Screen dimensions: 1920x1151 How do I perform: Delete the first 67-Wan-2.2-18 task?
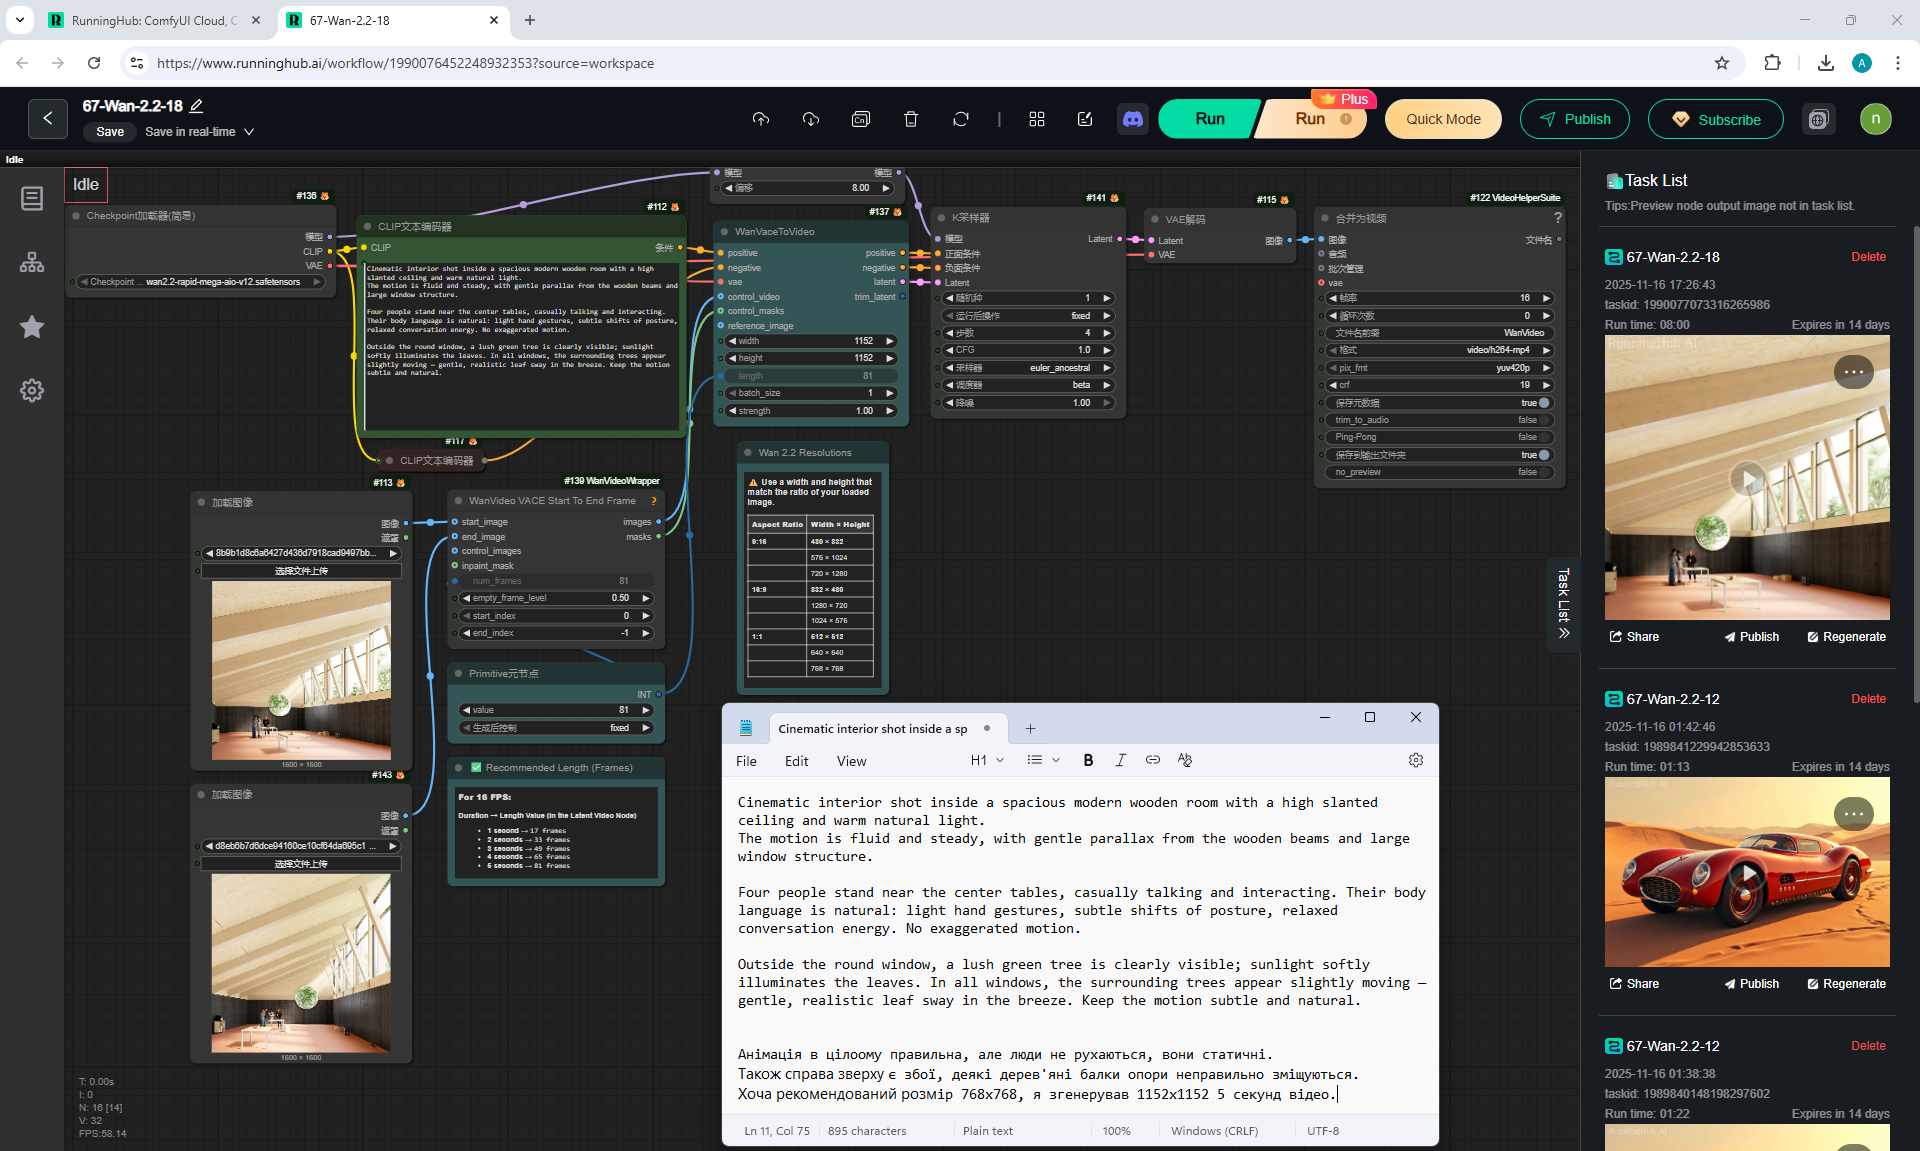(x=1867, y=257)
